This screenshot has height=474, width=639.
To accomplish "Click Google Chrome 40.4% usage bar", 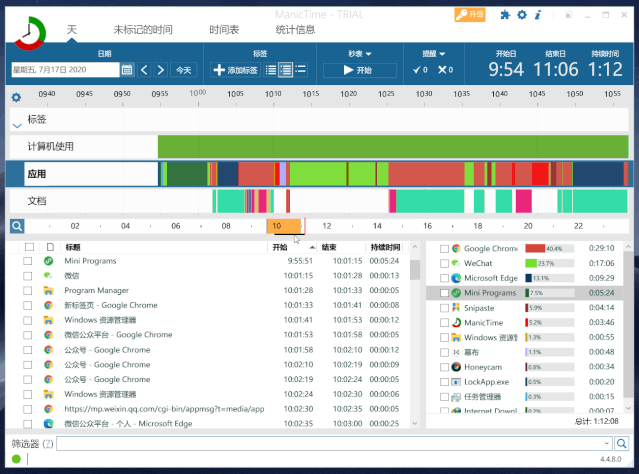I will (549, 248).
